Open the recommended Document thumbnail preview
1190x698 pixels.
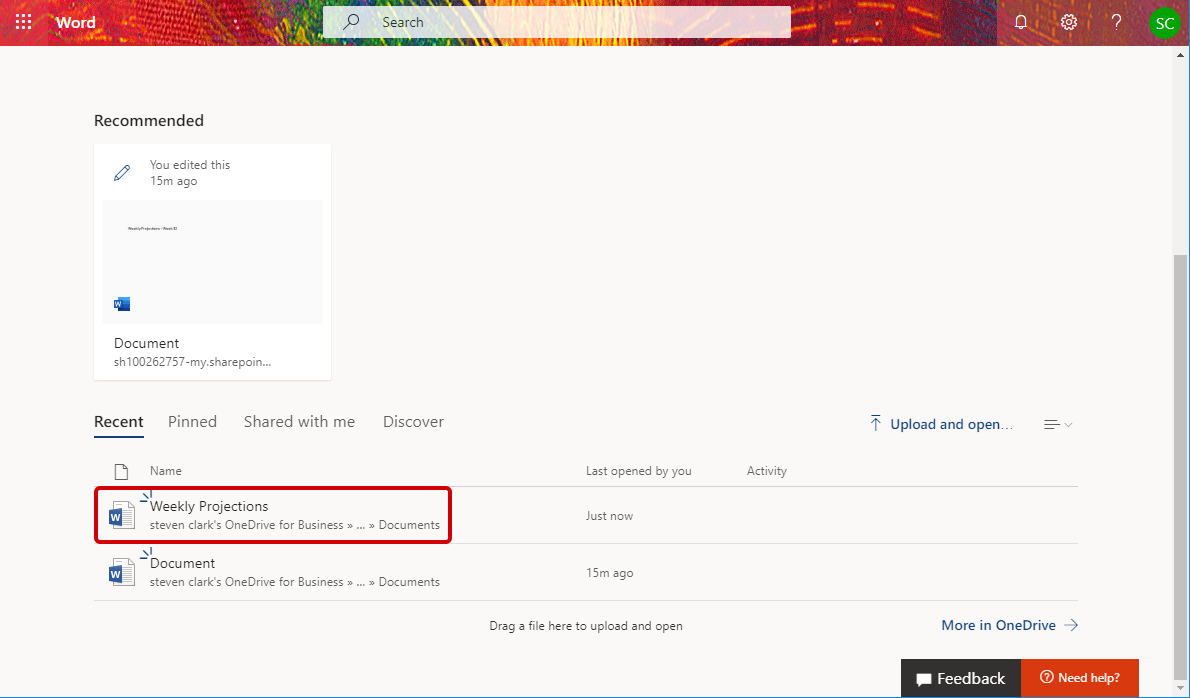212,262
